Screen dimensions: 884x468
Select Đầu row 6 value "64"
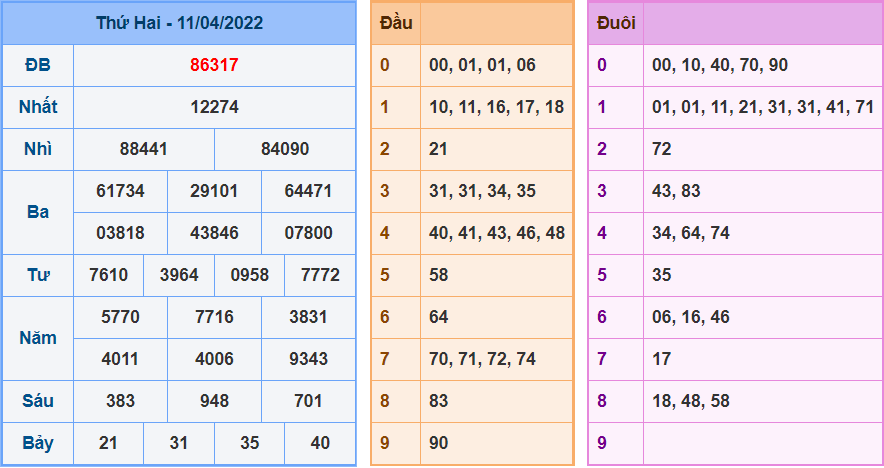tap(438, 317)
